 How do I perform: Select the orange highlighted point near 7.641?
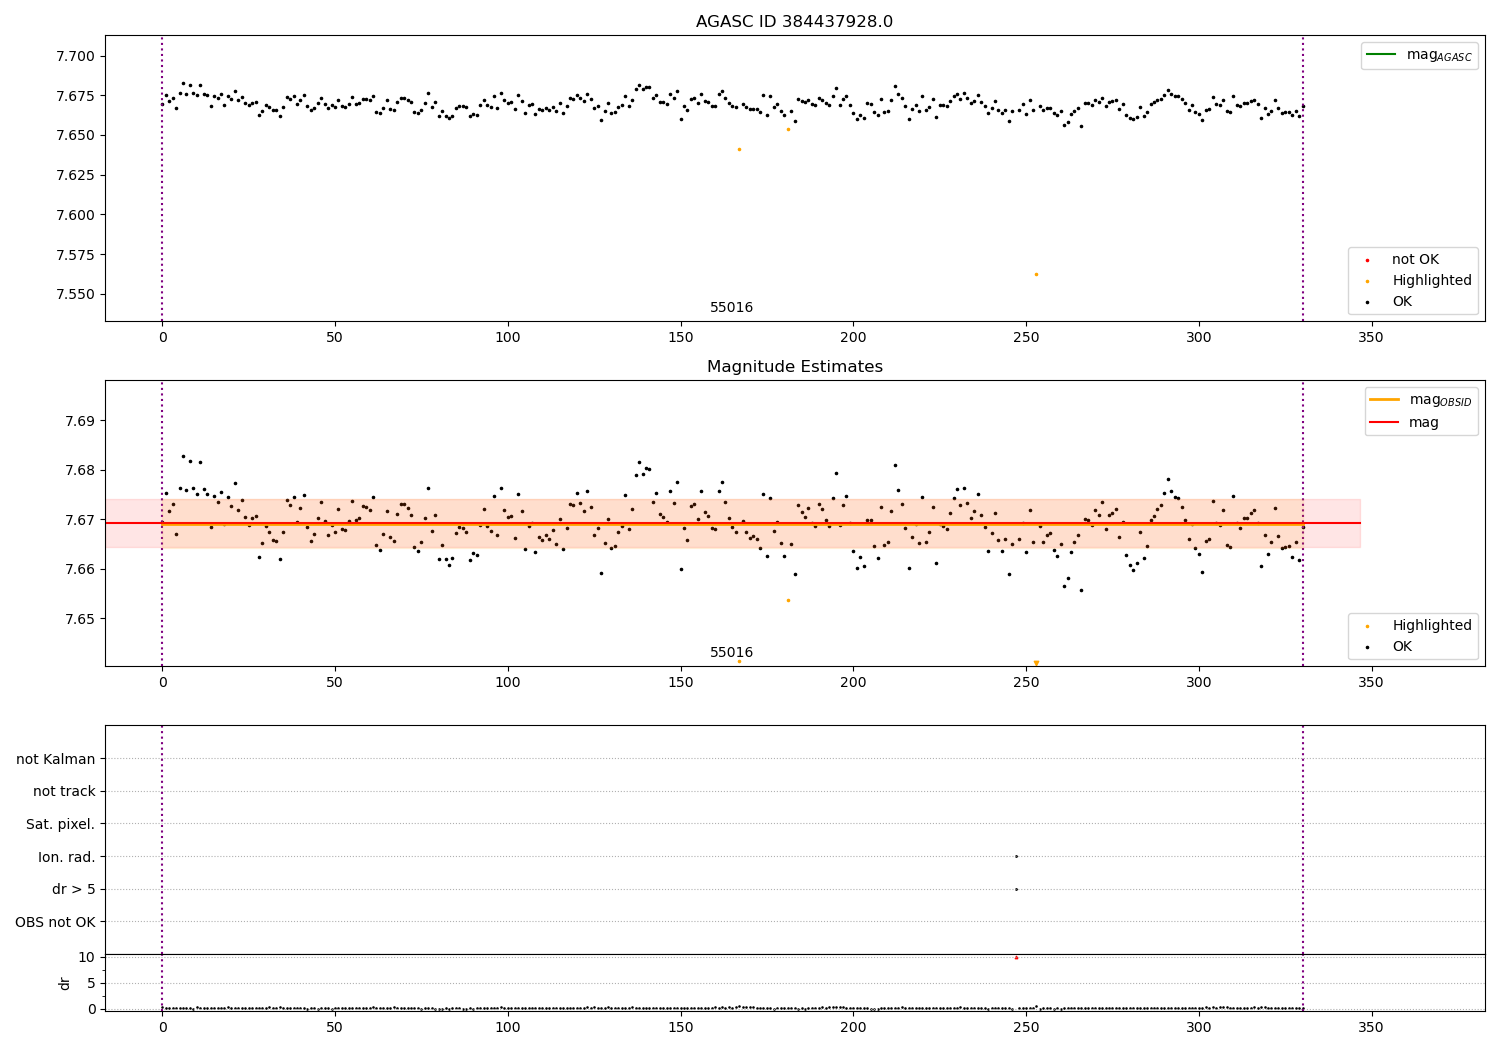(739, 149)
